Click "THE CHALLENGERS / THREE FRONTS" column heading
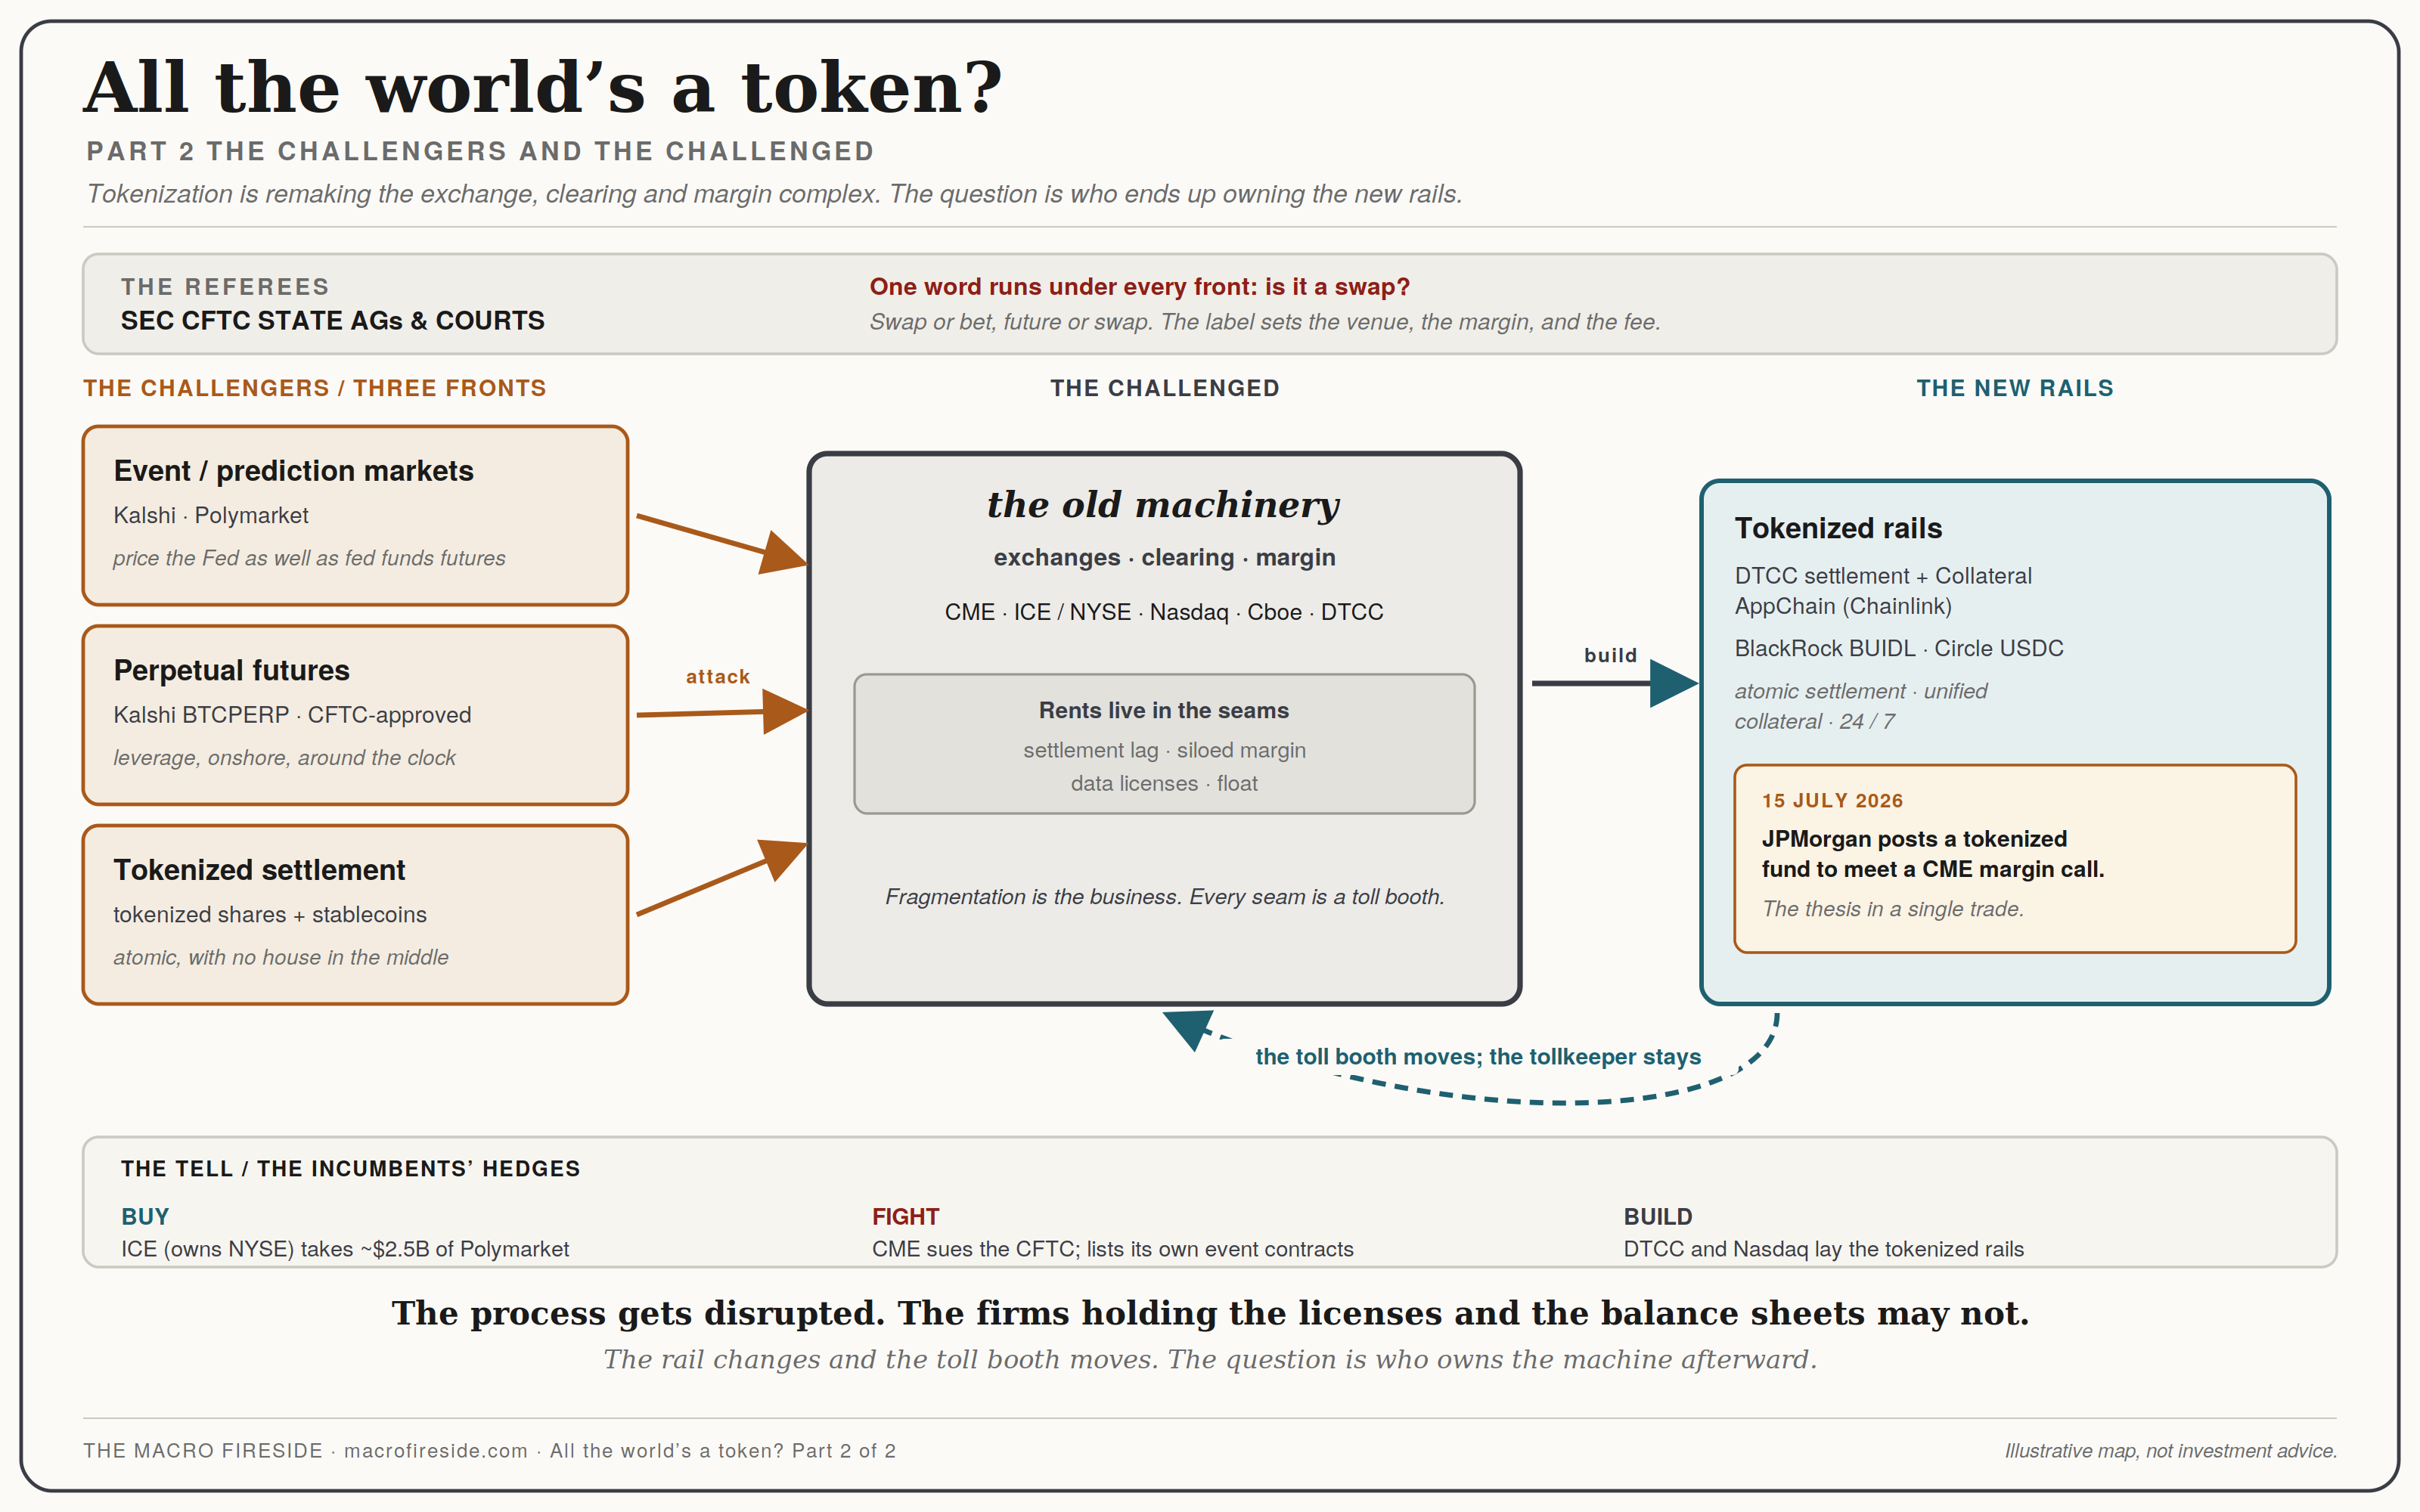Image resolution: width=2420 pixels, height=1512 pixels. coord(315,388)
